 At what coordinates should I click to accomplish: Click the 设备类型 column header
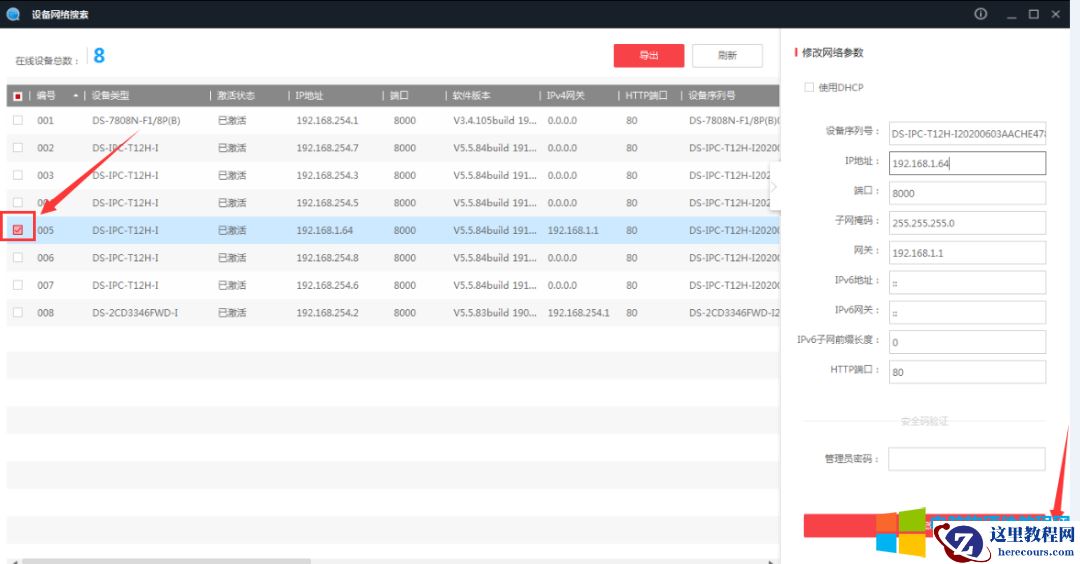click(x=111, y=96)
